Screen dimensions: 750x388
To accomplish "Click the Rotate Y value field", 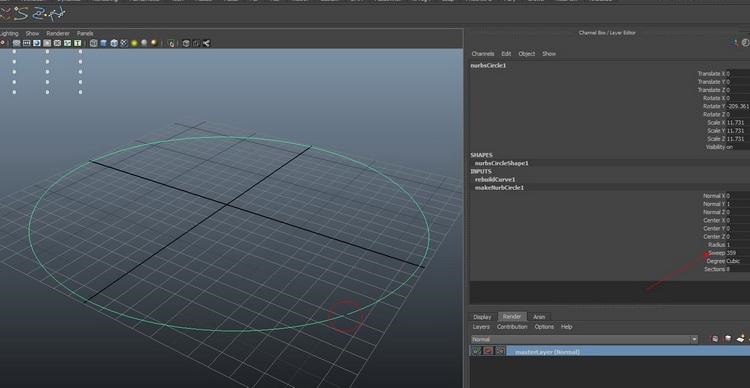I will (738, 106).
